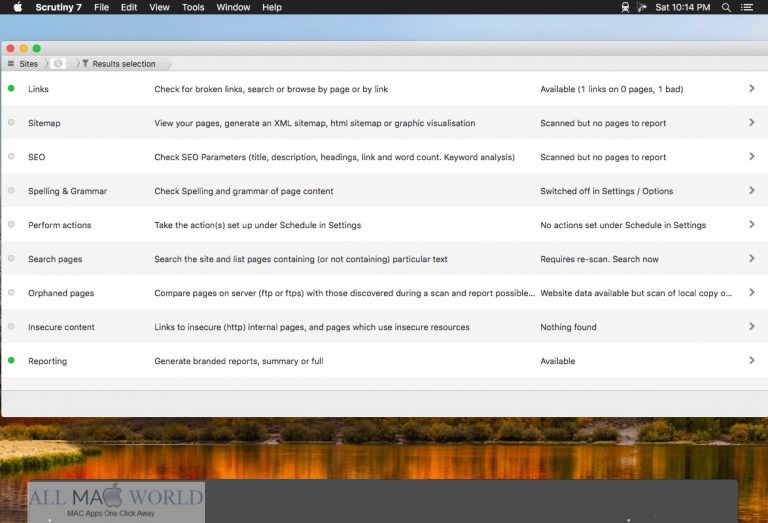
Task: Click Sitemap's 'Scanned but no pages to report'
Action: (603, 123)
